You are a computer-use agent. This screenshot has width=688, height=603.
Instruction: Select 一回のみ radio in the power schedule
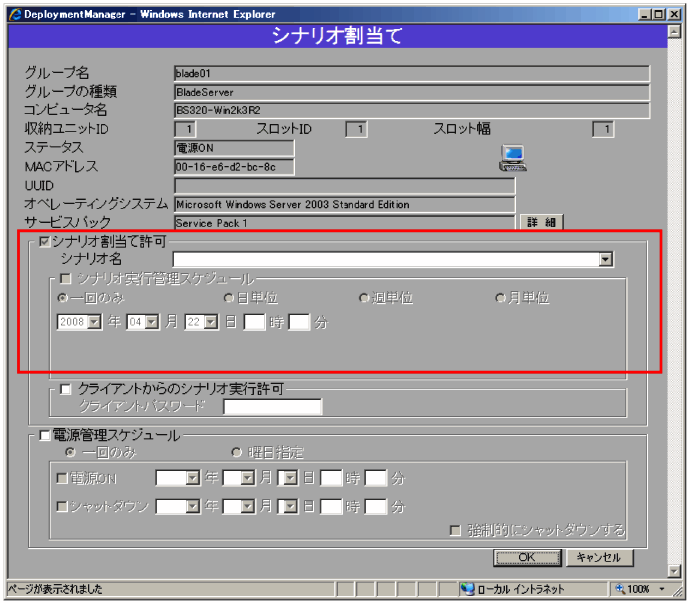(70, 452)
